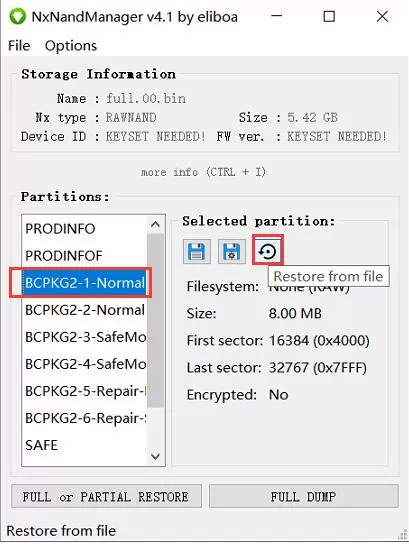Select the PRODINFOF partition
Image resolution: width=409 pixels, height=544 pixels.
pos(85,256)
